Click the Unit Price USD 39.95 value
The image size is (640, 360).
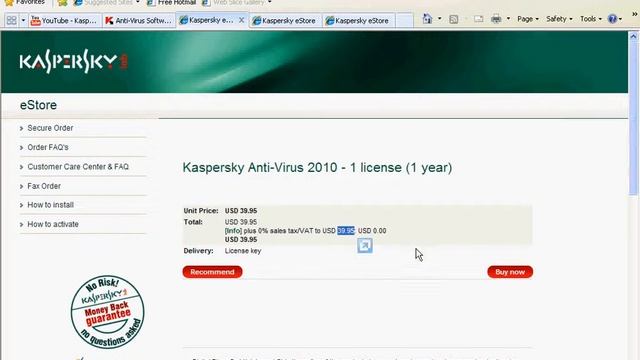(241, 211)
